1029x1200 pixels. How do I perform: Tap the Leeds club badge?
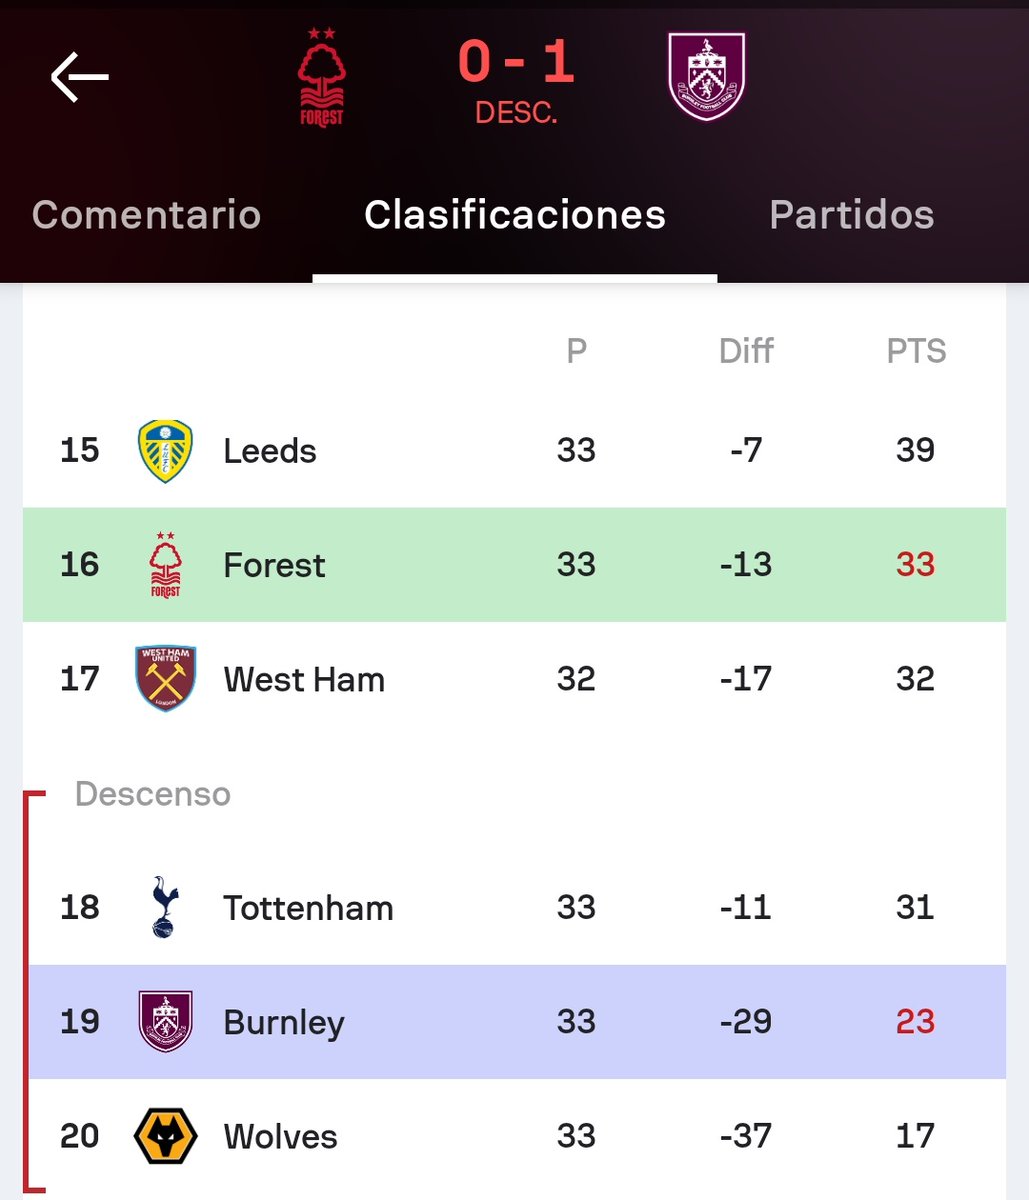pos(165,451)
